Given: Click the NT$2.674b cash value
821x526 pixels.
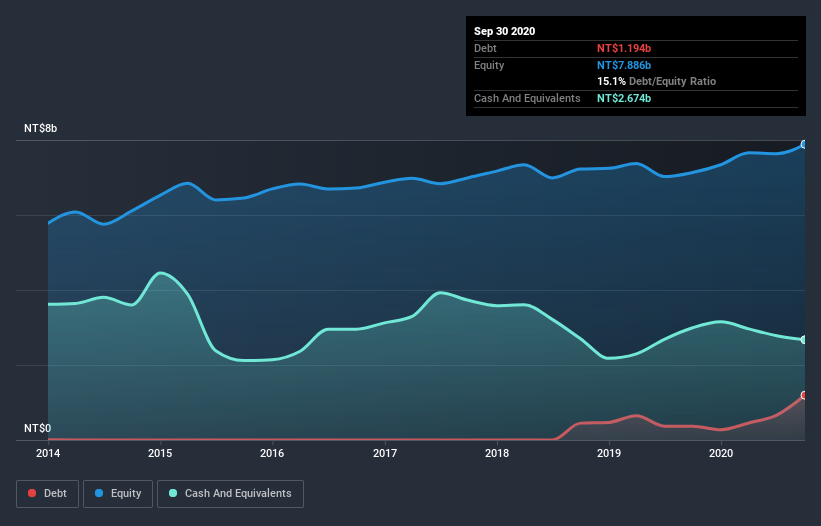Looking at the screenshot, I should 624,98.
